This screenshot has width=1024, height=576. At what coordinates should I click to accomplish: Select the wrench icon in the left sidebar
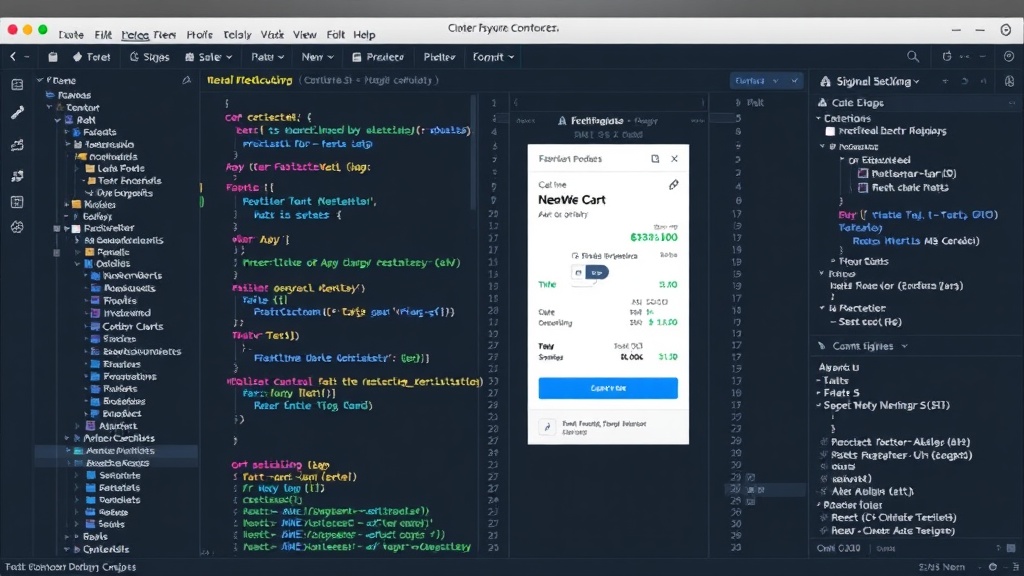click(x=17, y=113)
